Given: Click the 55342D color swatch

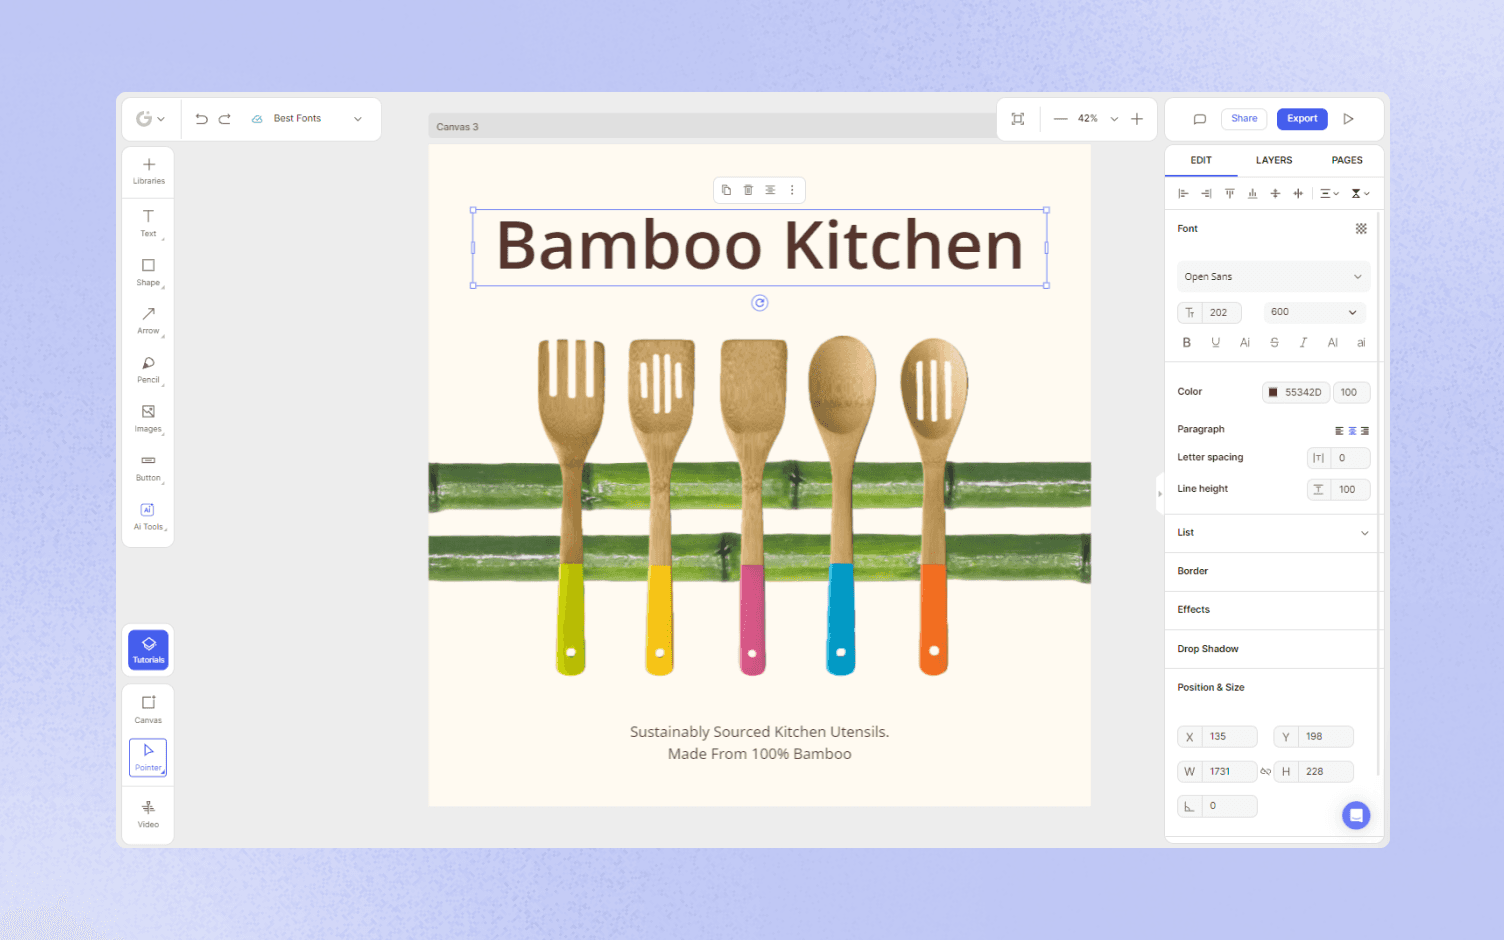Looking at the screenshot, I should [1273, 393].
